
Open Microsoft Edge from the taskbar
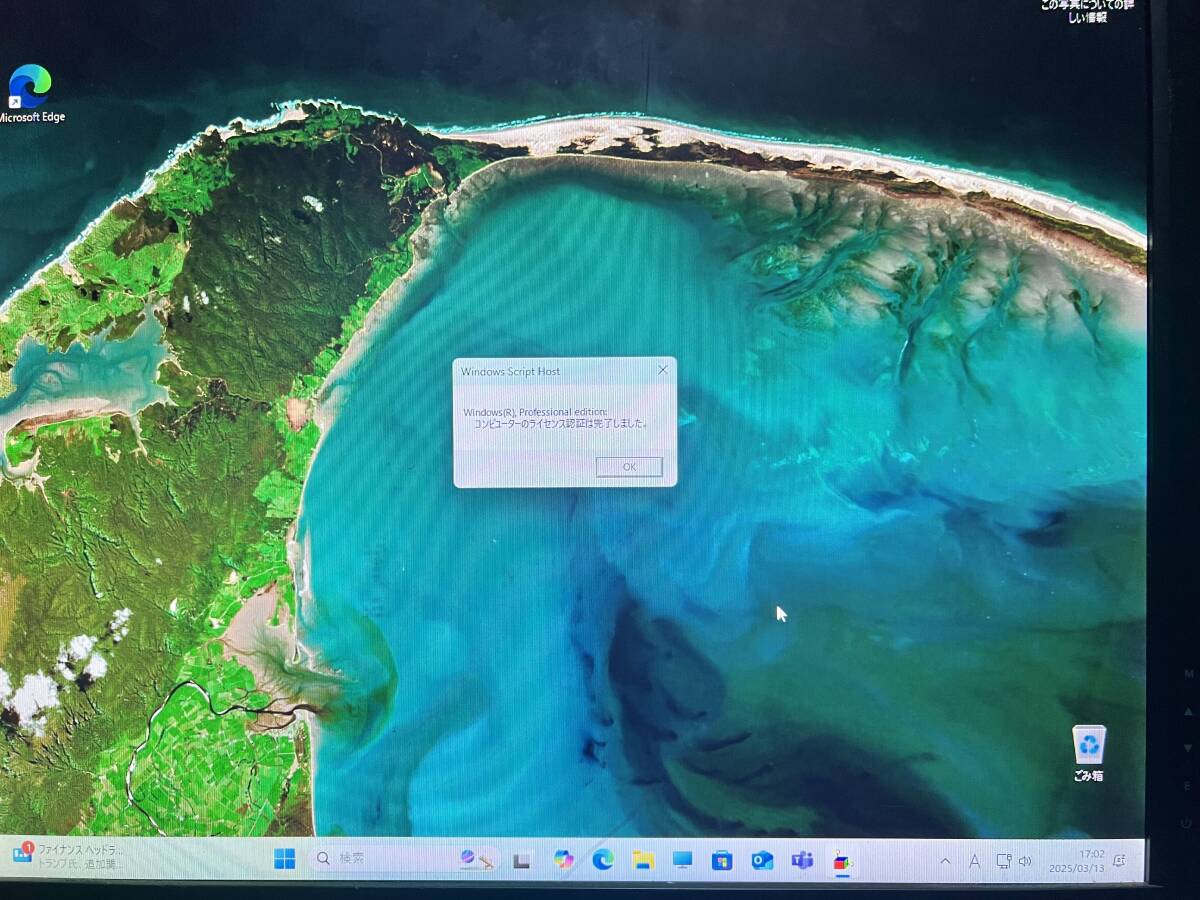(602, 860)
